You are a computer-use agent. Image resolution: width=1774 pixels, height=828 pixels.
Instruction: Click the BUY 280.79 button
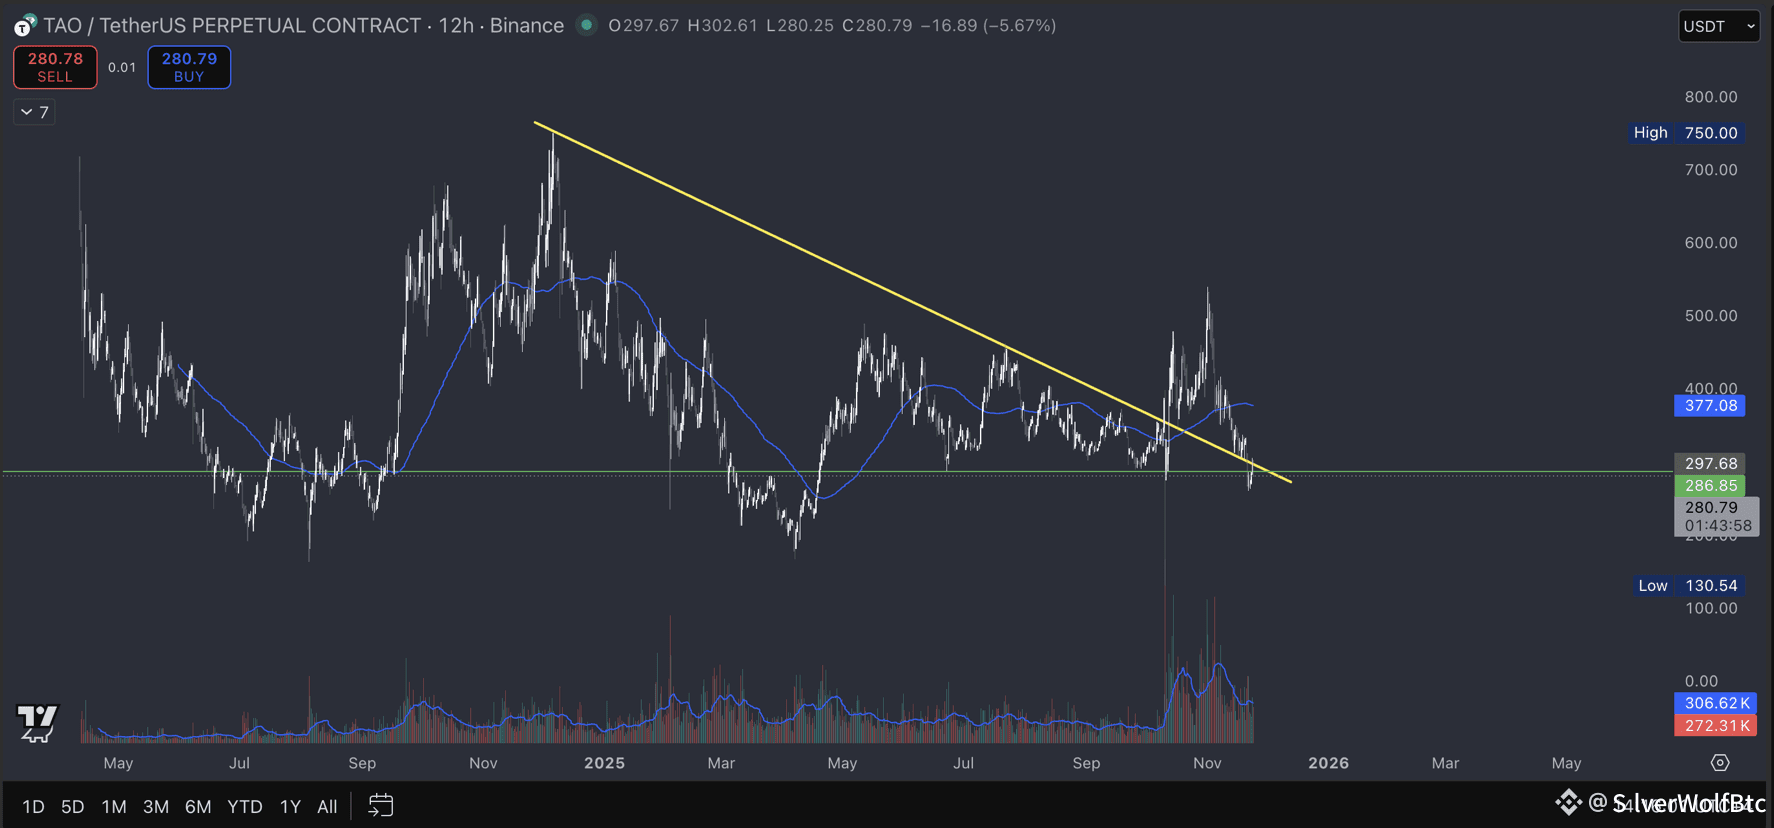pos(189,67)
